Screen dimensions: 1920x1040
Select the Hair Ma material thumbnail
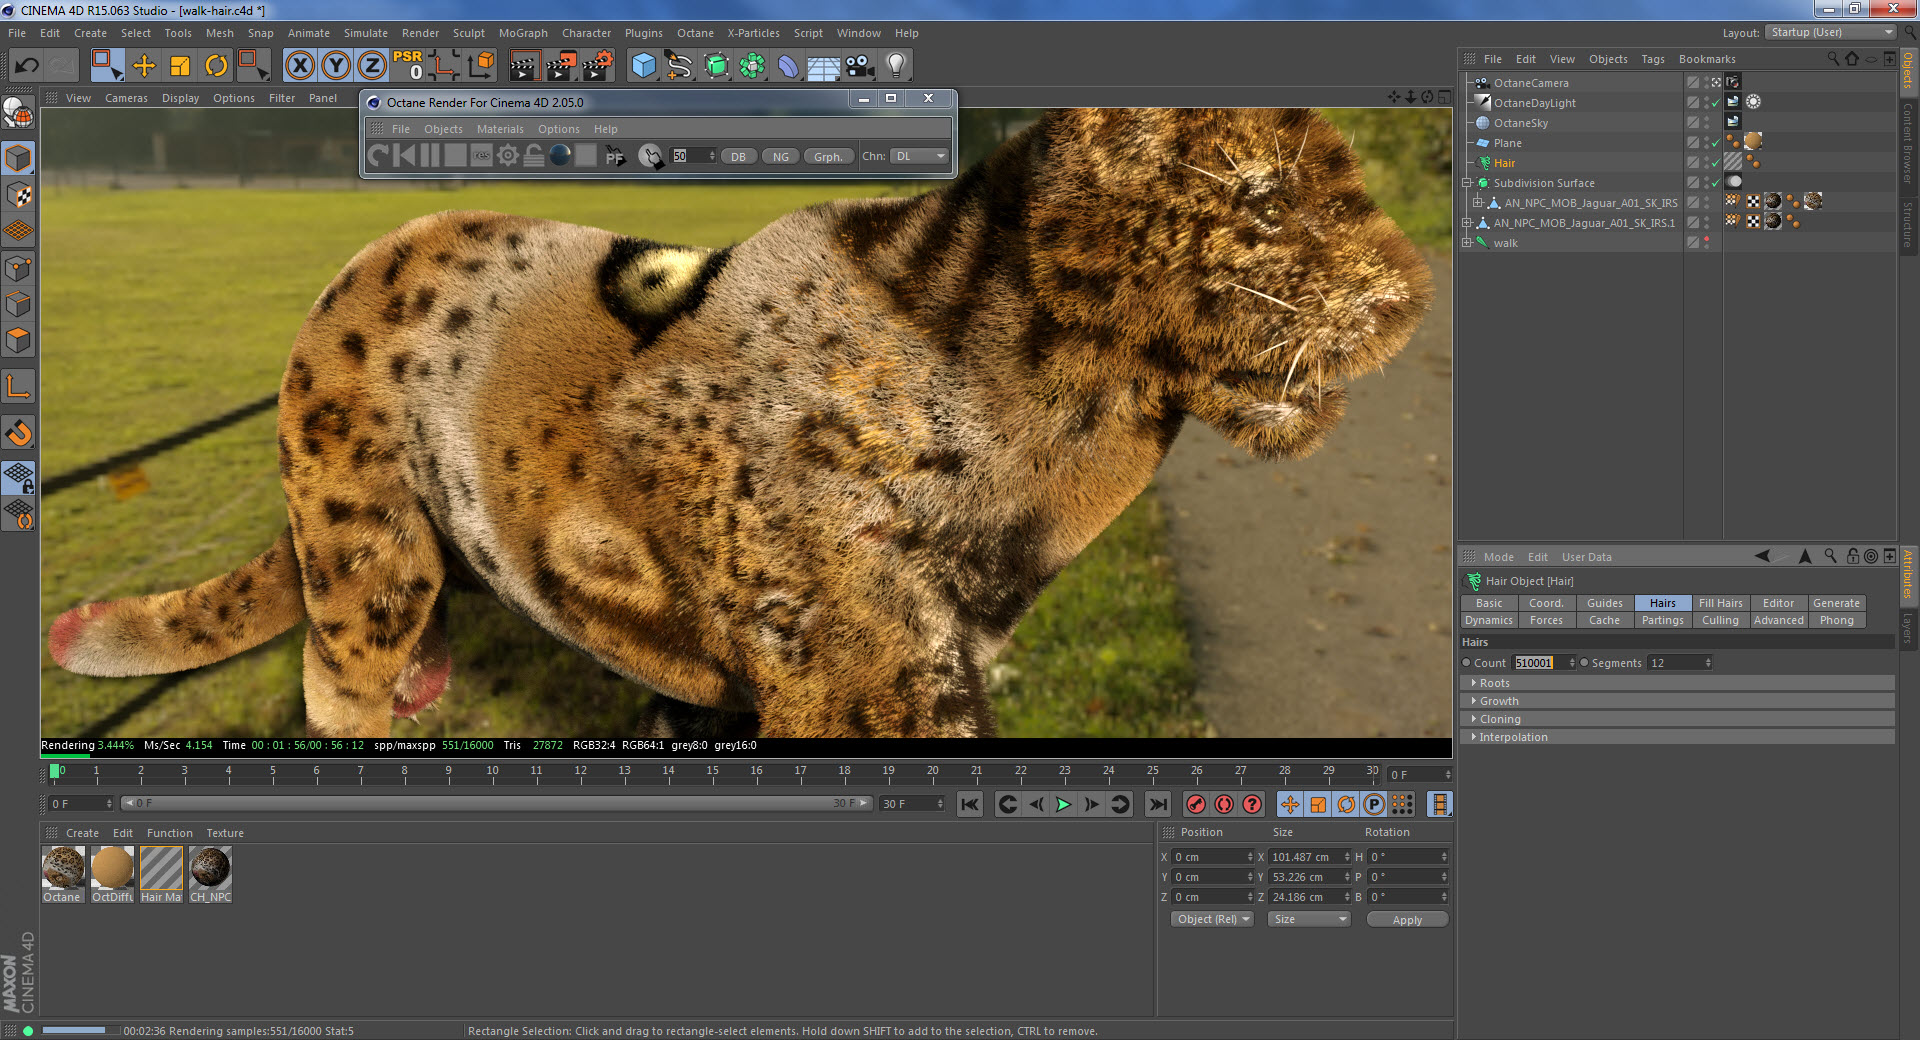pyautogui.click(x=161, y=868)
